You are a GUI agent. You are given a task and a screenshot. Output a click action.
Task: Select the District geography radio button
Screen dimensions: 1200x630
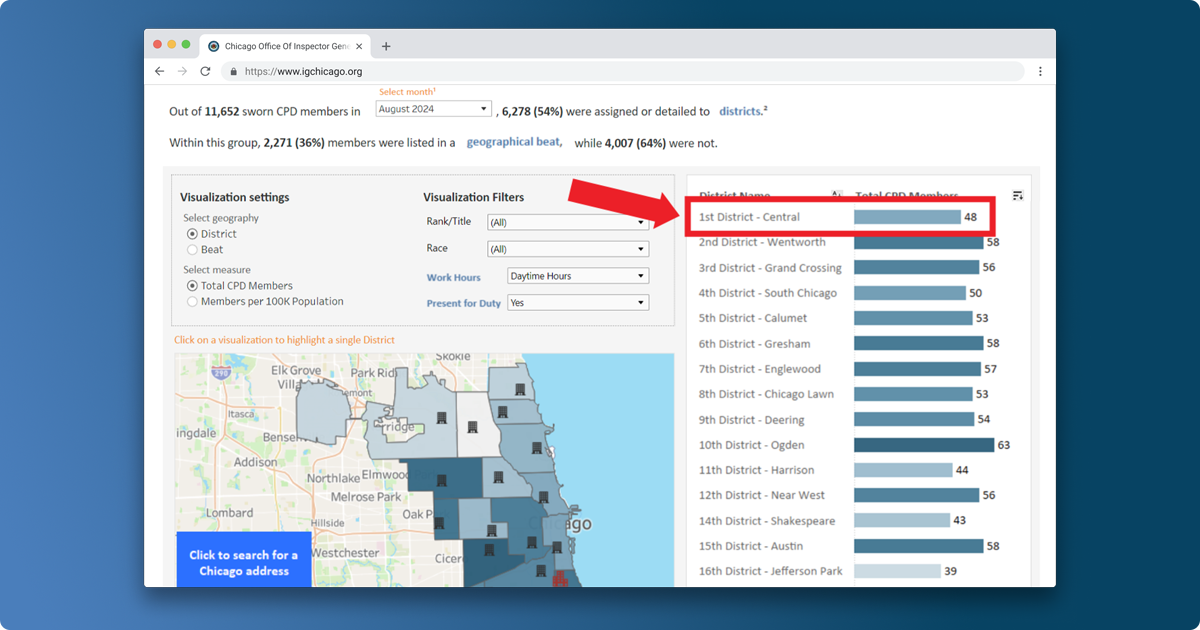192,234
